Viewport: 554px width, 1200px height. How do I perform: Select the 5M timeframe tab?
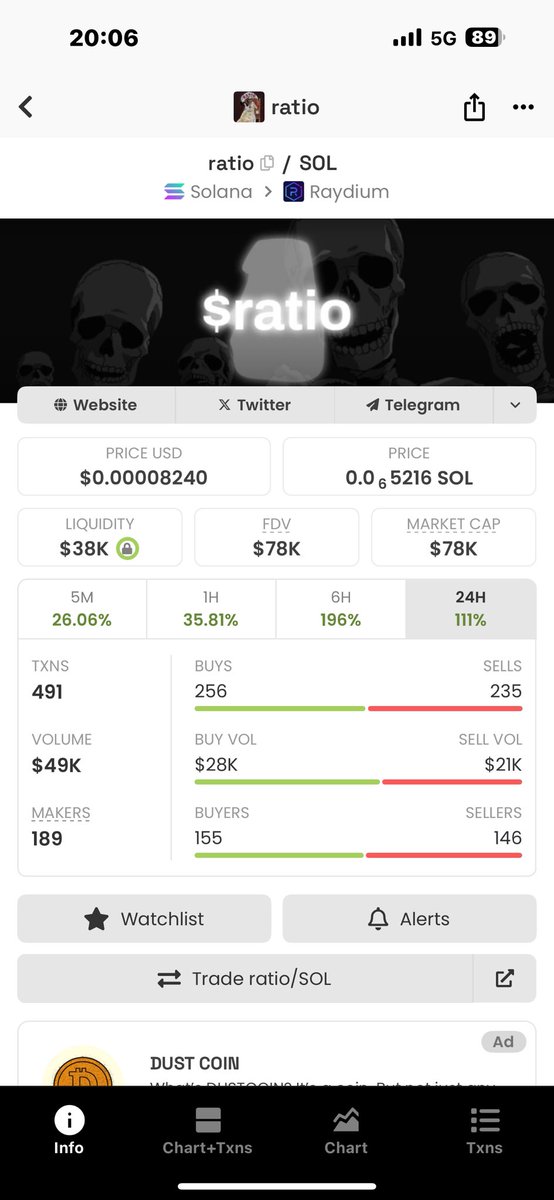[x=82, y=609]
